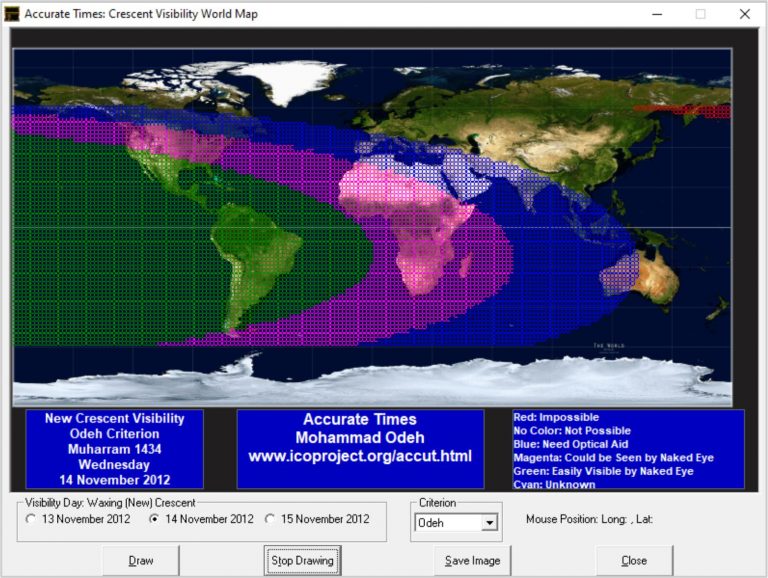Select the 13 November 2012 radio button

click(31, 519)
